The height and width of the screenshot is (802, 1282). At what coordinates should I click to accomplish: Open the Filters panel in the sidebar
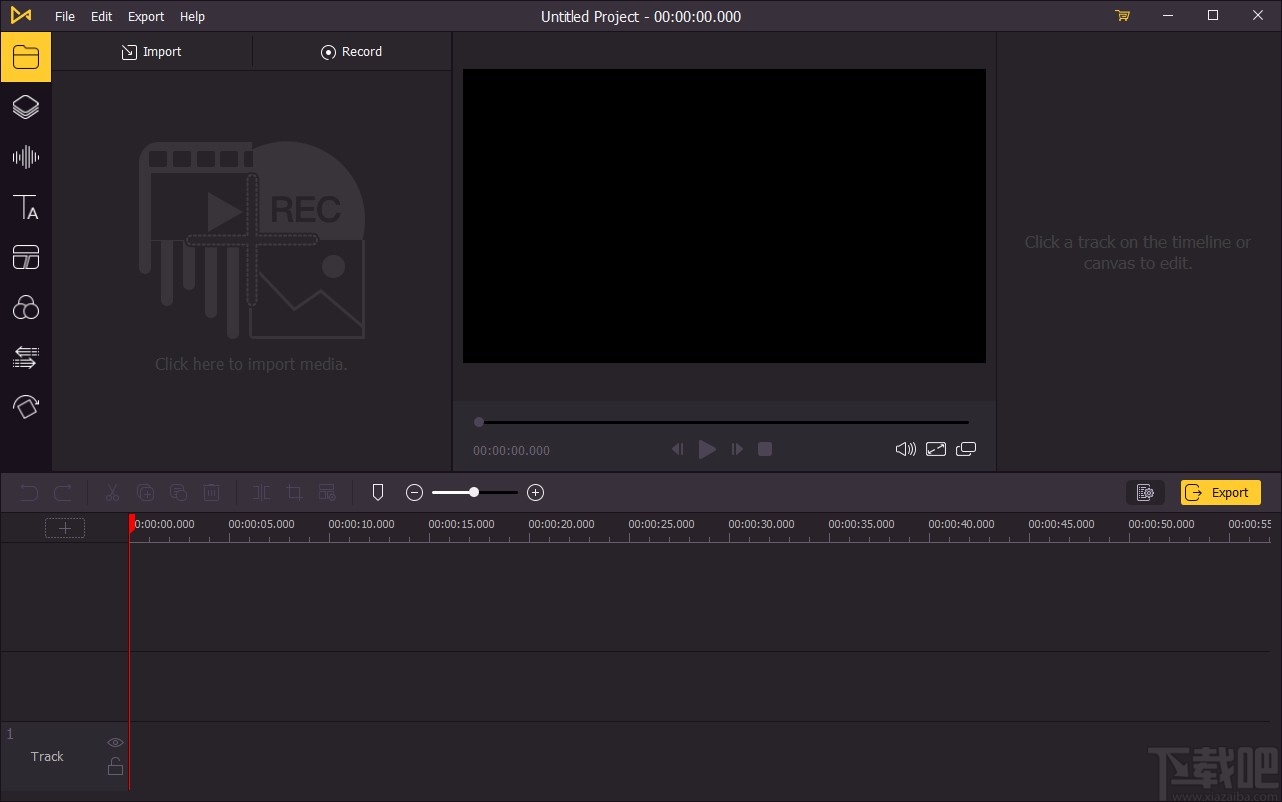point(26,307)
